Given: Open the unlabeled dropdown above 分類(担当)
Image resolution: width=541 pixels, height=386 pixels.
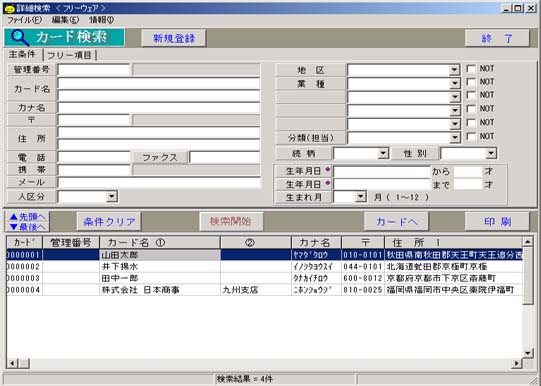Looking at the screenshot, I should pyautogui.click(x=455, y=124).
